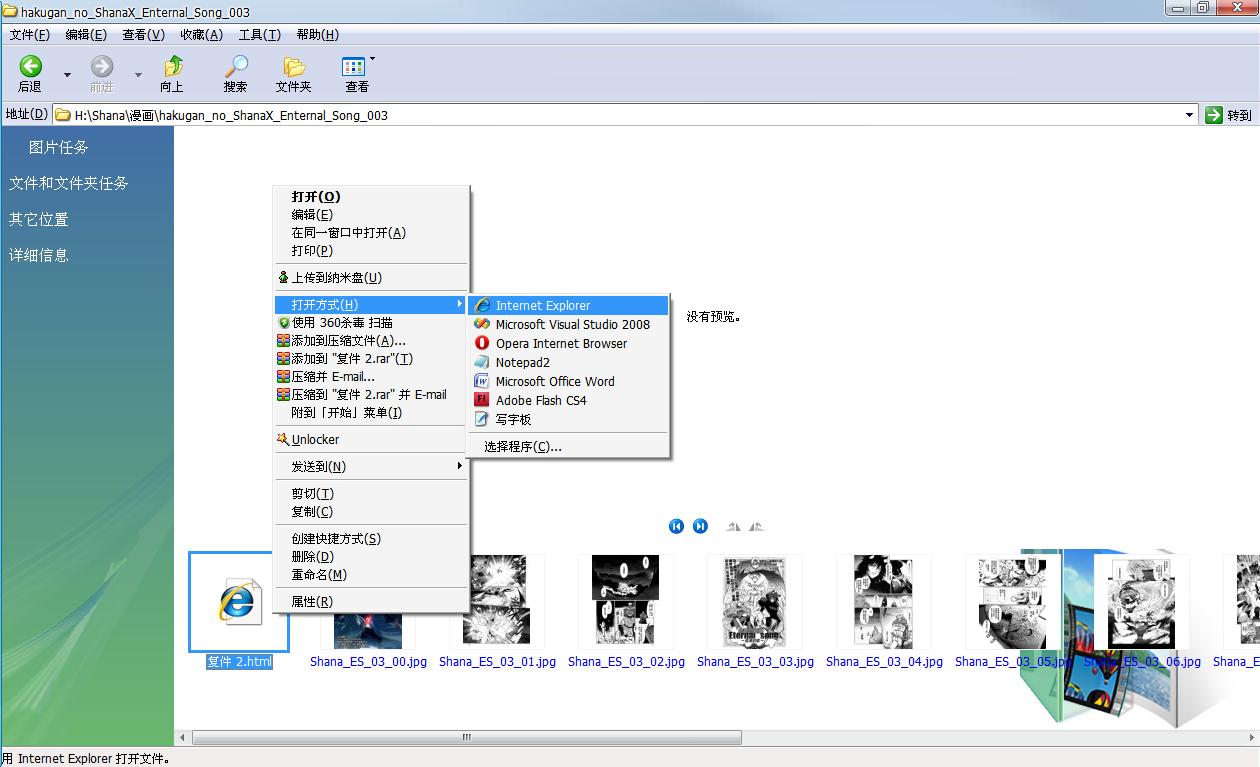The width and height of the screenshot is (1260, 767).
Task: Expand the 详细信息 panel
Action: pyautogui.click(x=39, y=255)
